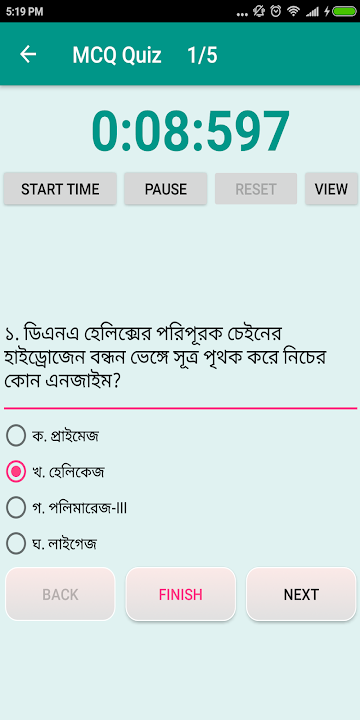The height and width of the screenshot is (720, 360).
Task: Tap the back arrow in header
Action: (28, 54)
